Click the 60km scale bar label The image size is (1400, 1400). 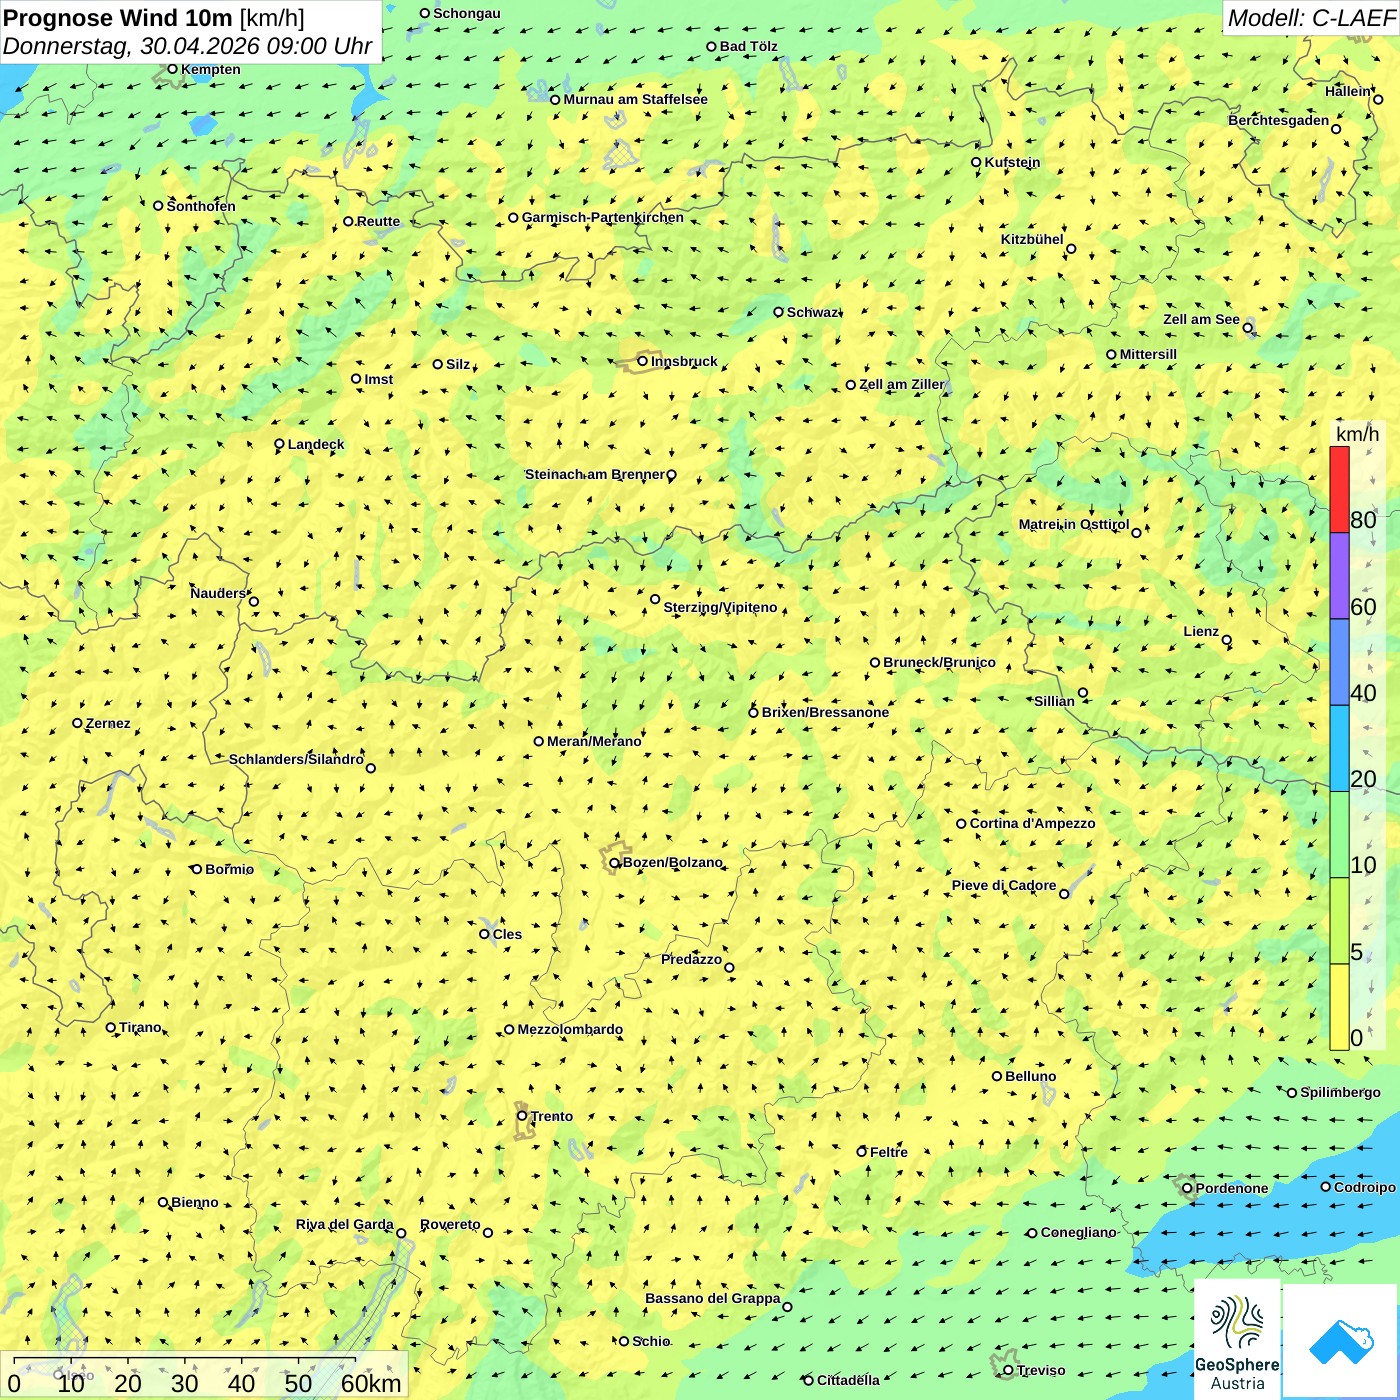click(x=371, y=1383)
